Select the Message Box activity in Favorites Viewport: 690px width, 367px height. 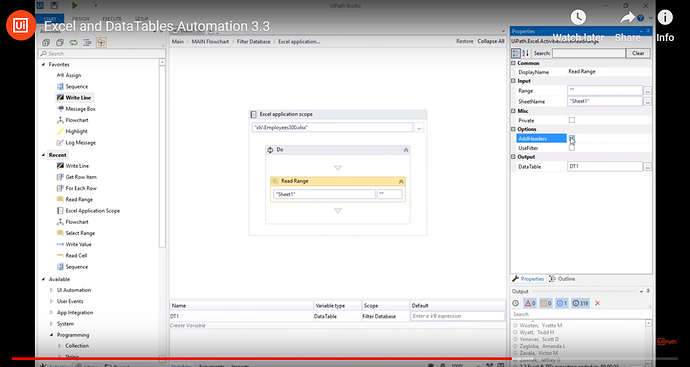tap(76, 109)
